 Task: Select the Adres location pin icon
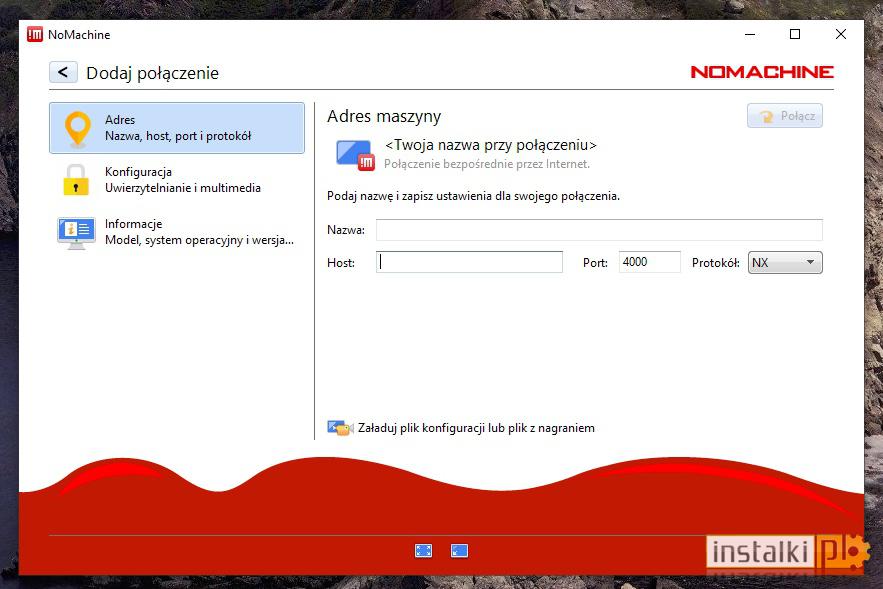coord(78,129)
